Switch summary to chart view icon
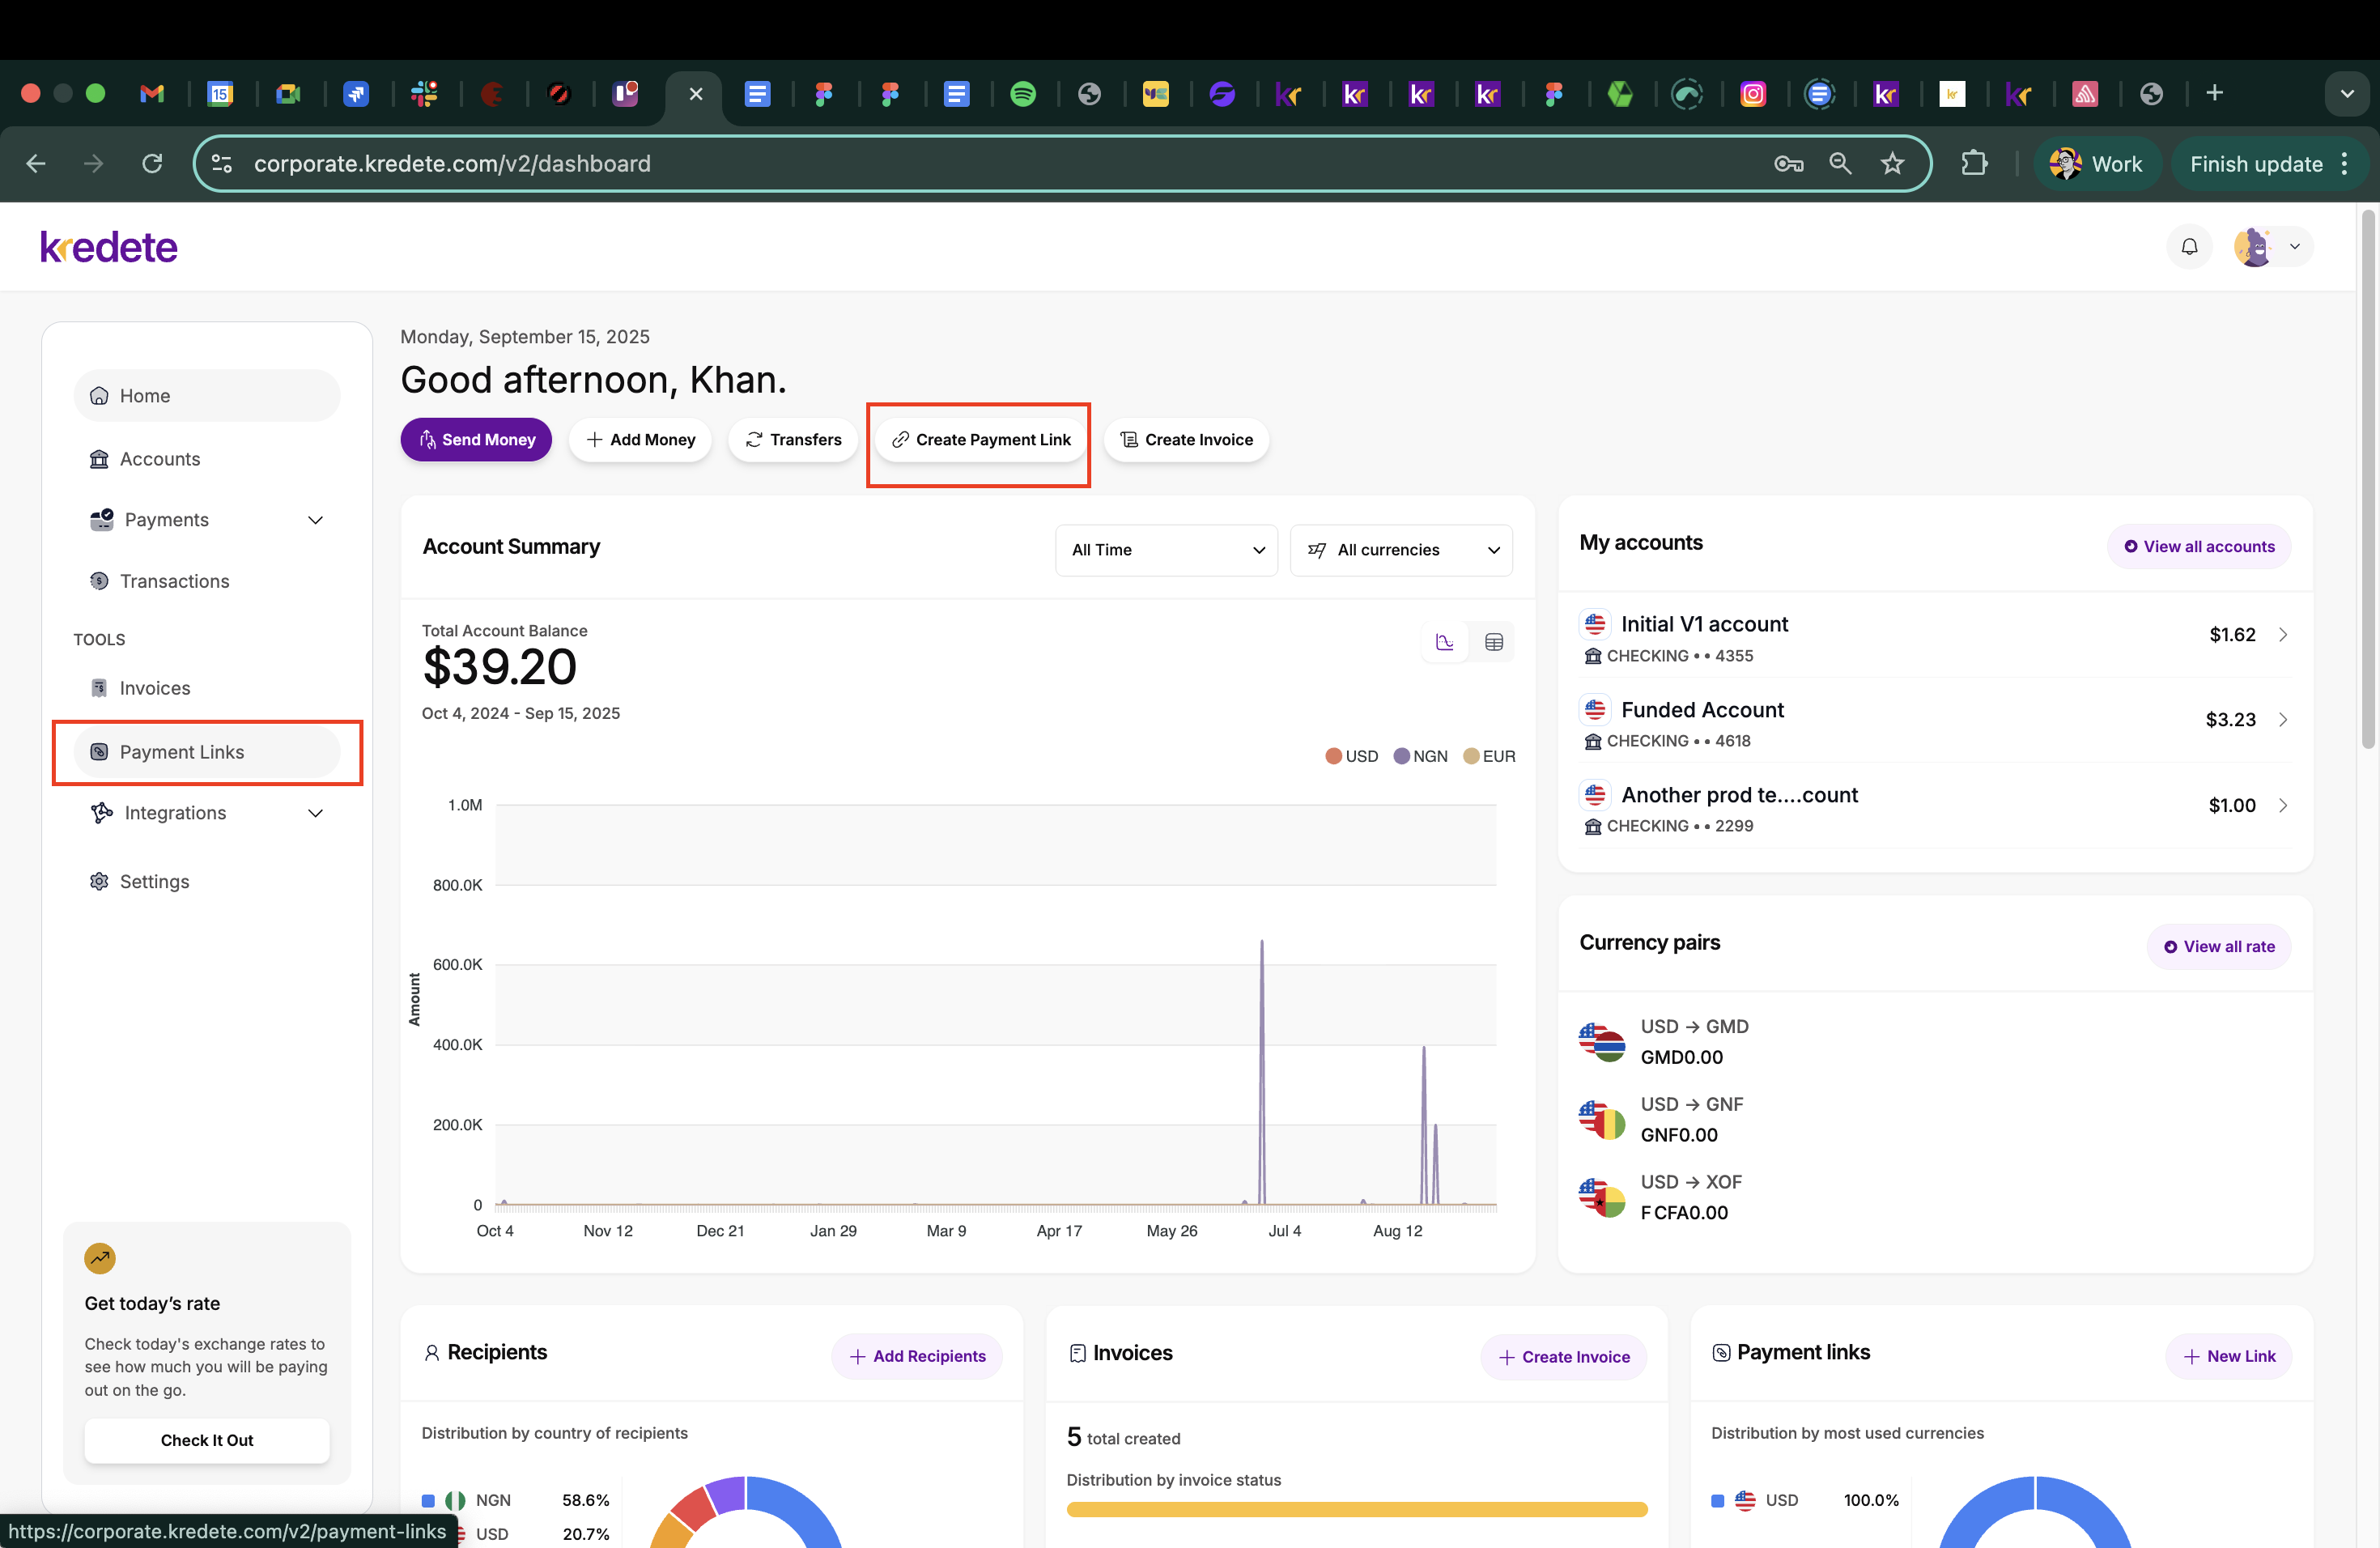 pos(1444,642)
